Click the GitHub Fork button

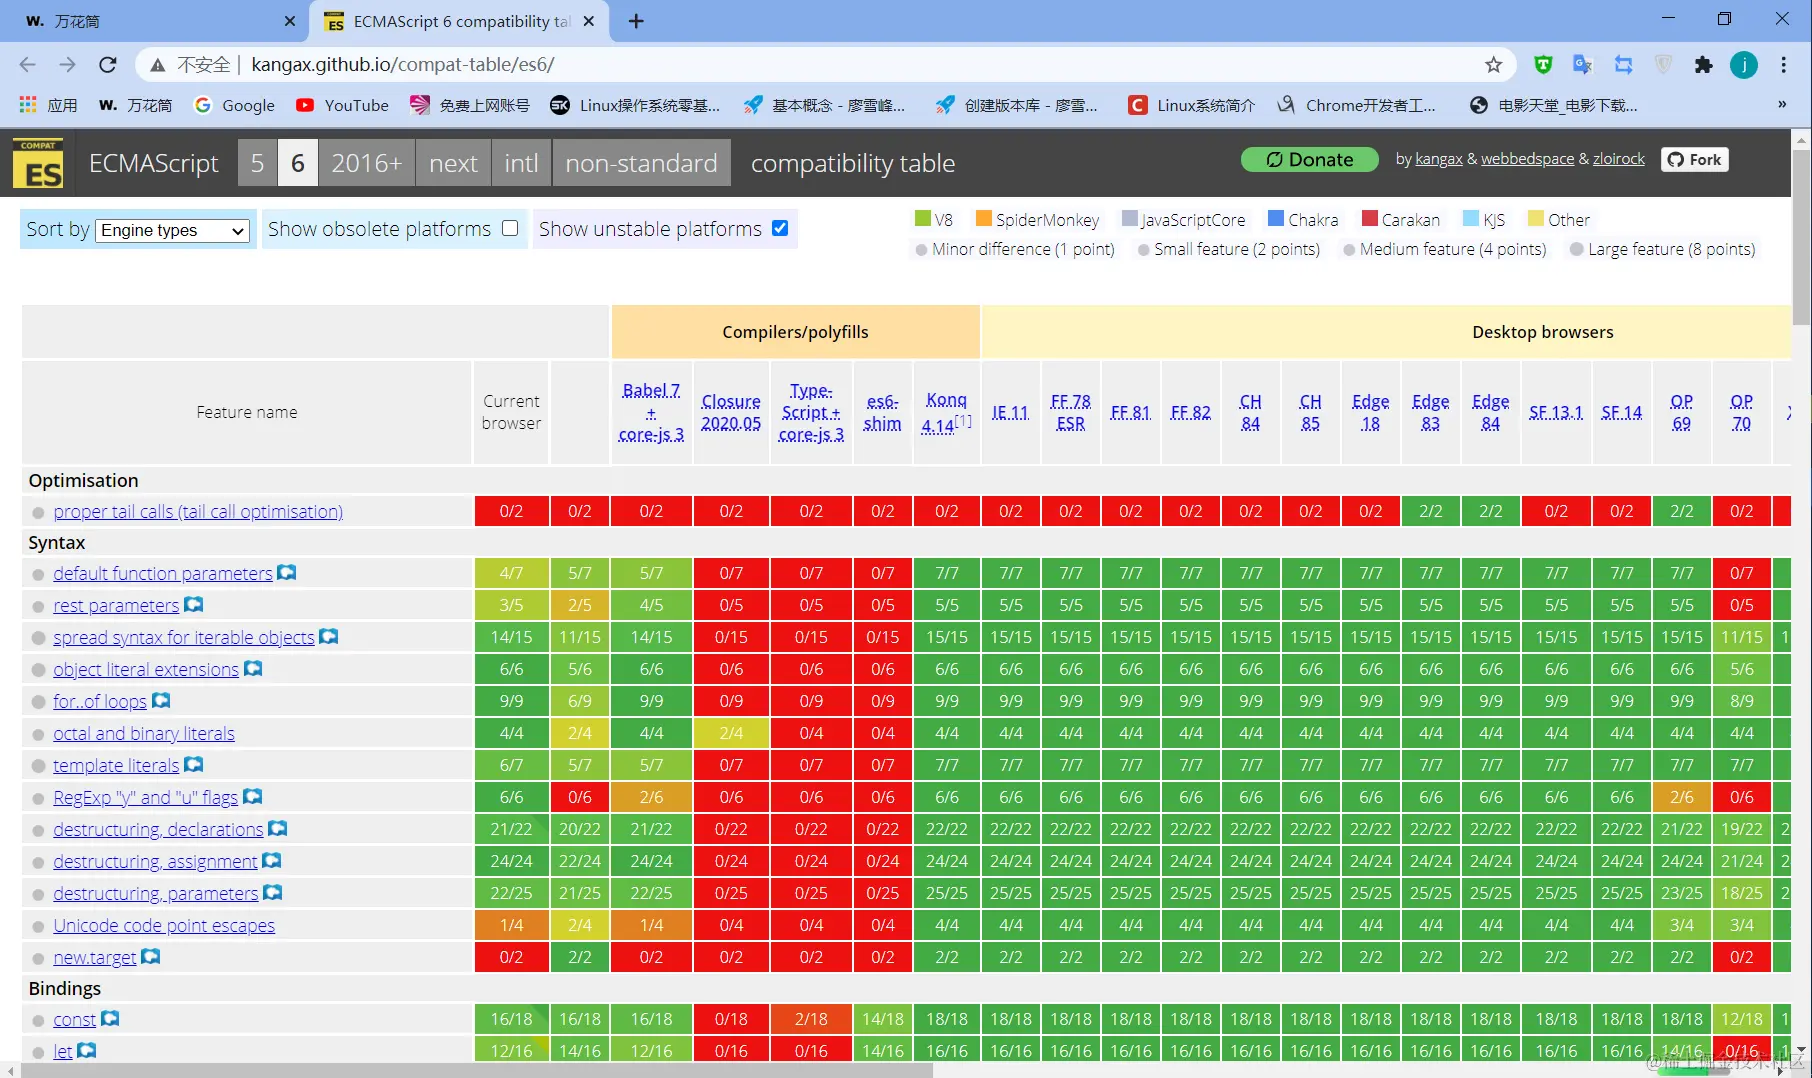[x=1695, y=160]
